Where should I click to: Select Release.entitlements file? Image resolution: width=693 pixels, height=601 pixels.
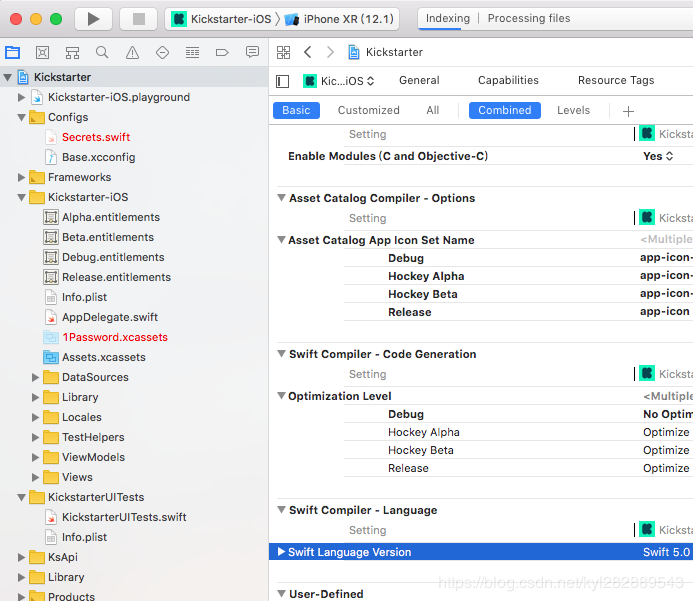(116, 277)
